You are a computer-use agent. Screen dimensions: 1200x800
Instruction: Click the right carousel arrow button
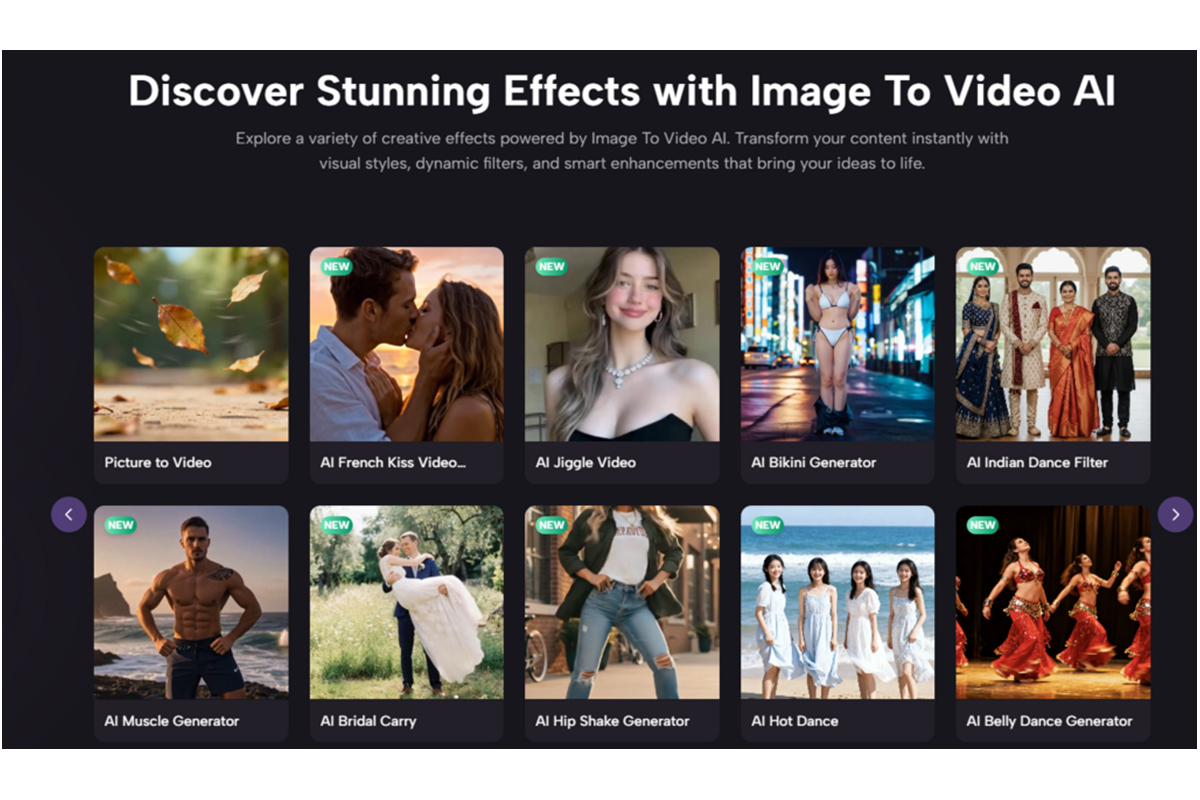coord(1175,515)
